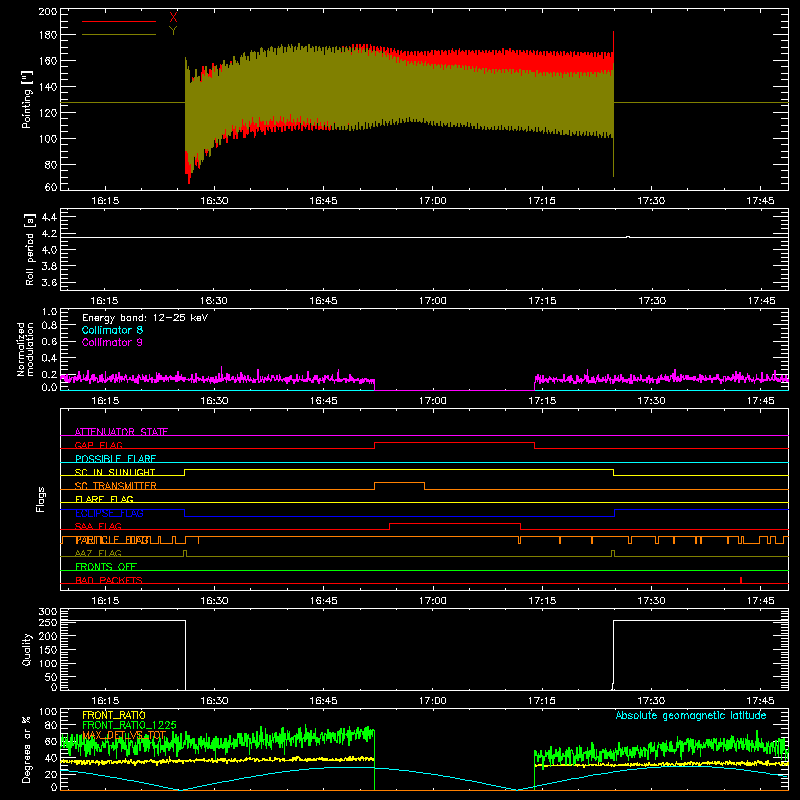This screenshot has width=800, height=800.
Task: Click the ATTENUATOR_STATE flag label
Action: tap(121, 432)
